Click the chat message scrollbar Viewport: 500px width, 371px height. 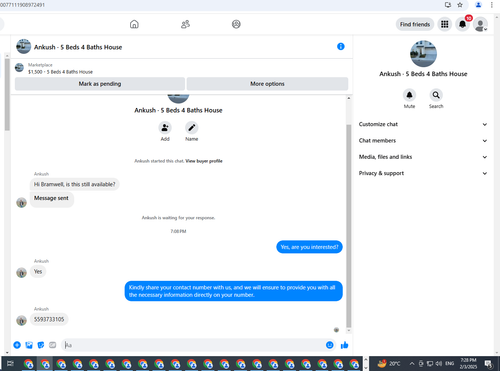349,226
